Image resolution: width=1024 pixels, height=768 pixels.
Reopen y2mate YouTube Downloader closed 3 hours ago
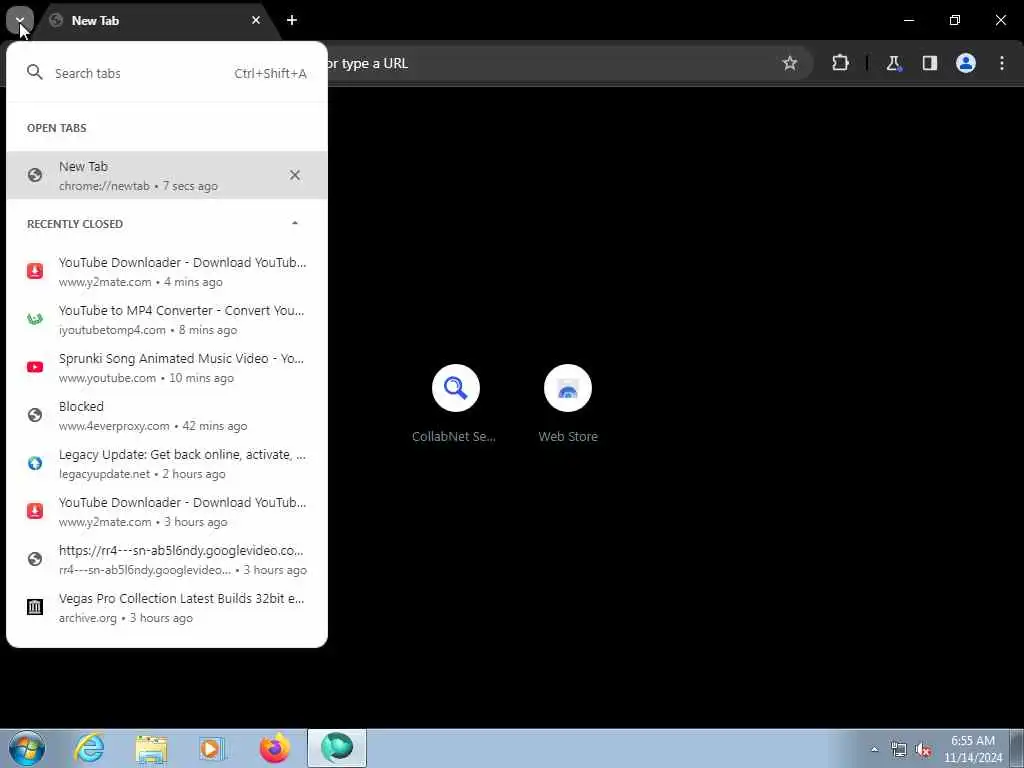(x=167, y=511)
